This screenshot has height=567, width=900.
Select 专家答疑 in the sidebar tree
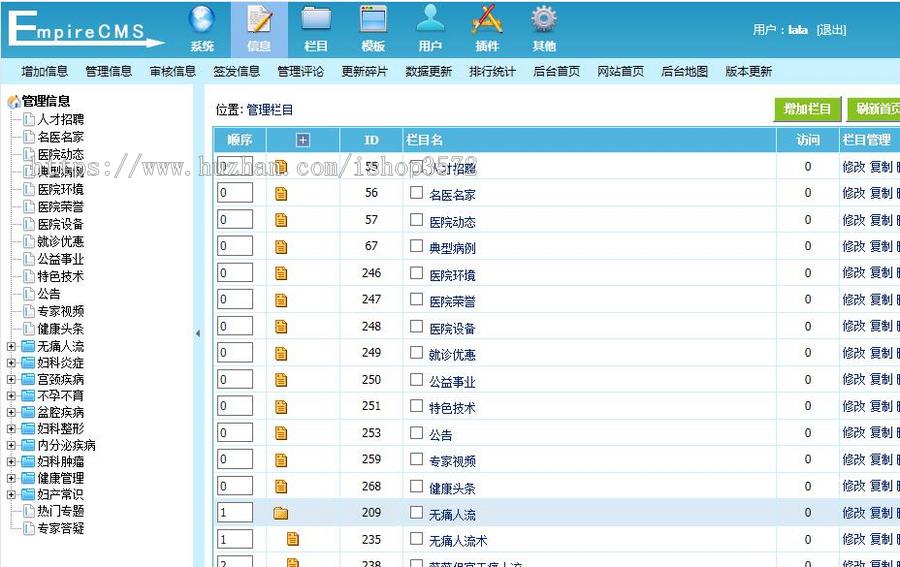[x=61, y=529]
